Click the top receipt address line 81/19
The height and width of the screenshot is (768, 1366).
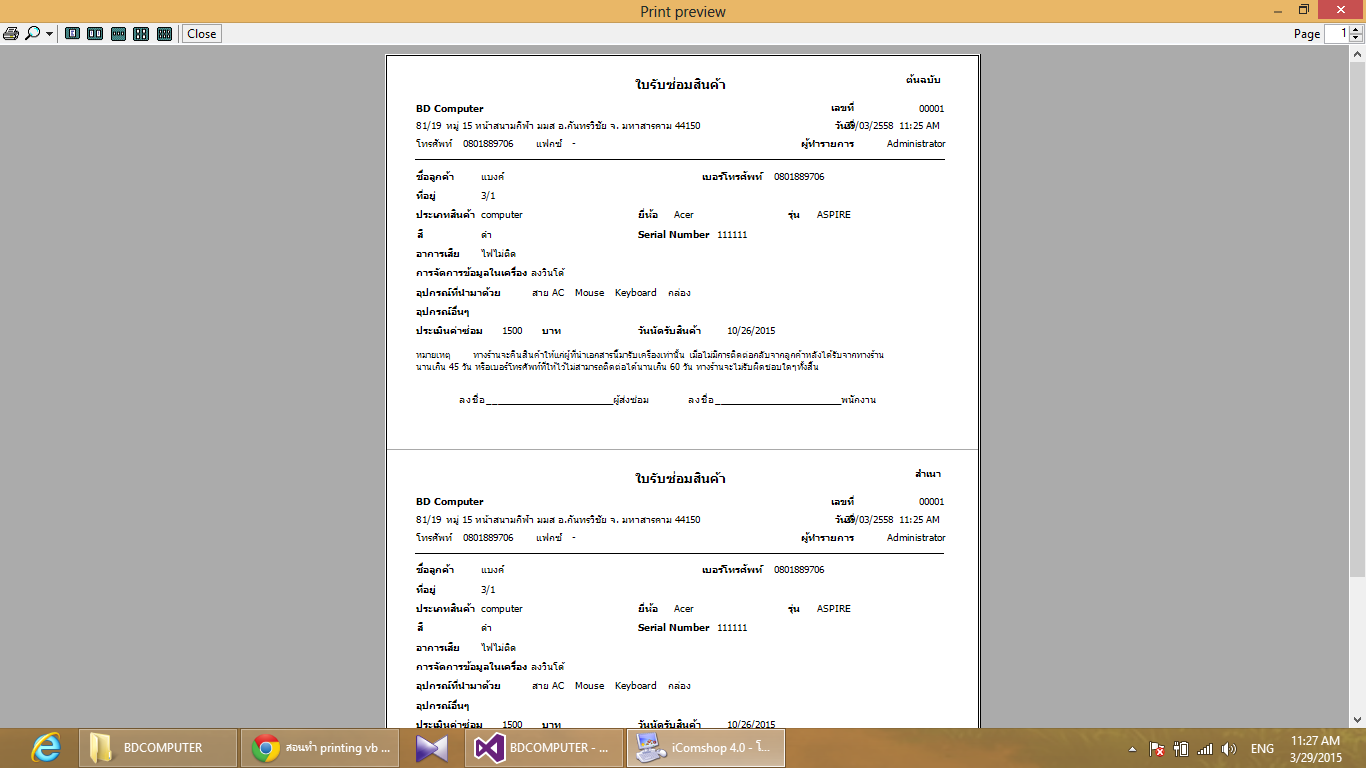pyautogui.click(x=558, y=125)
